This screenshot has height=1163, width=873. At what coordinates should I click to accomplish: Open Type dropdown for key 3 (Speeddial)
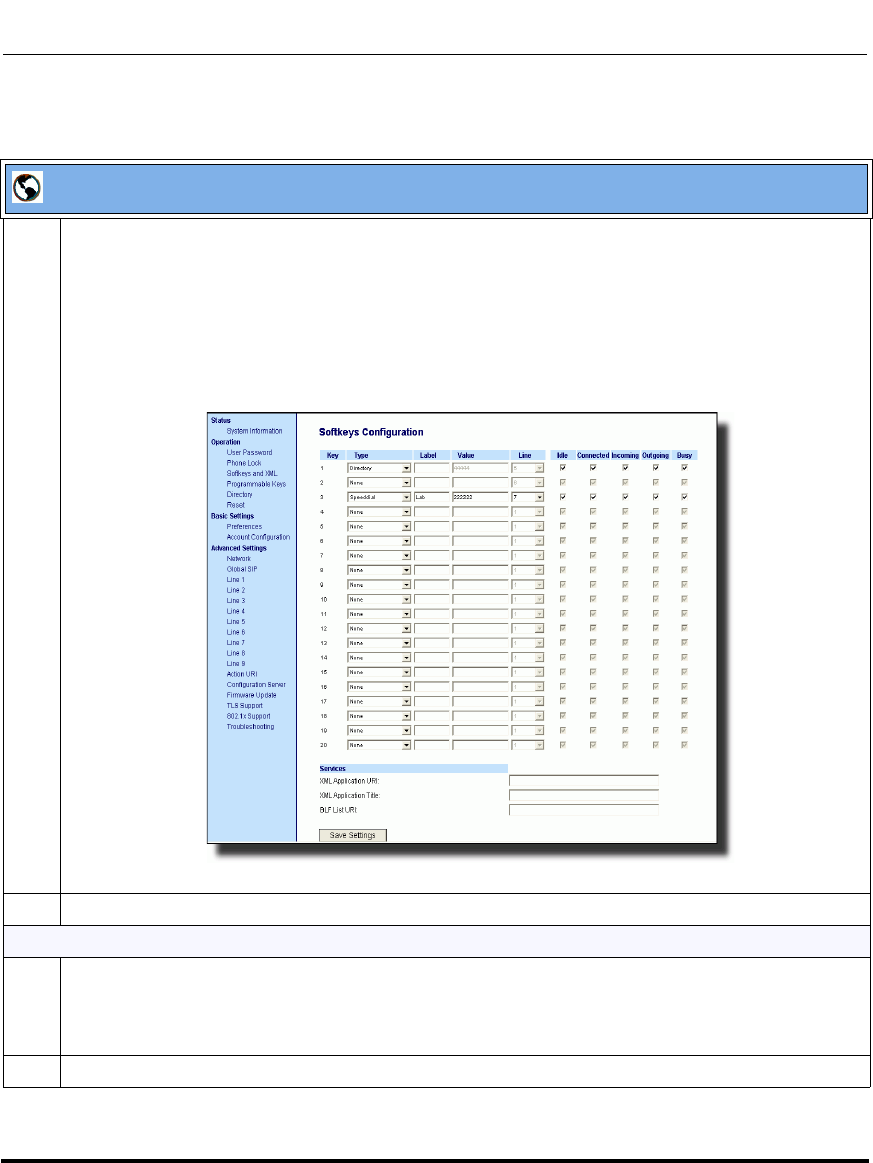379,497
